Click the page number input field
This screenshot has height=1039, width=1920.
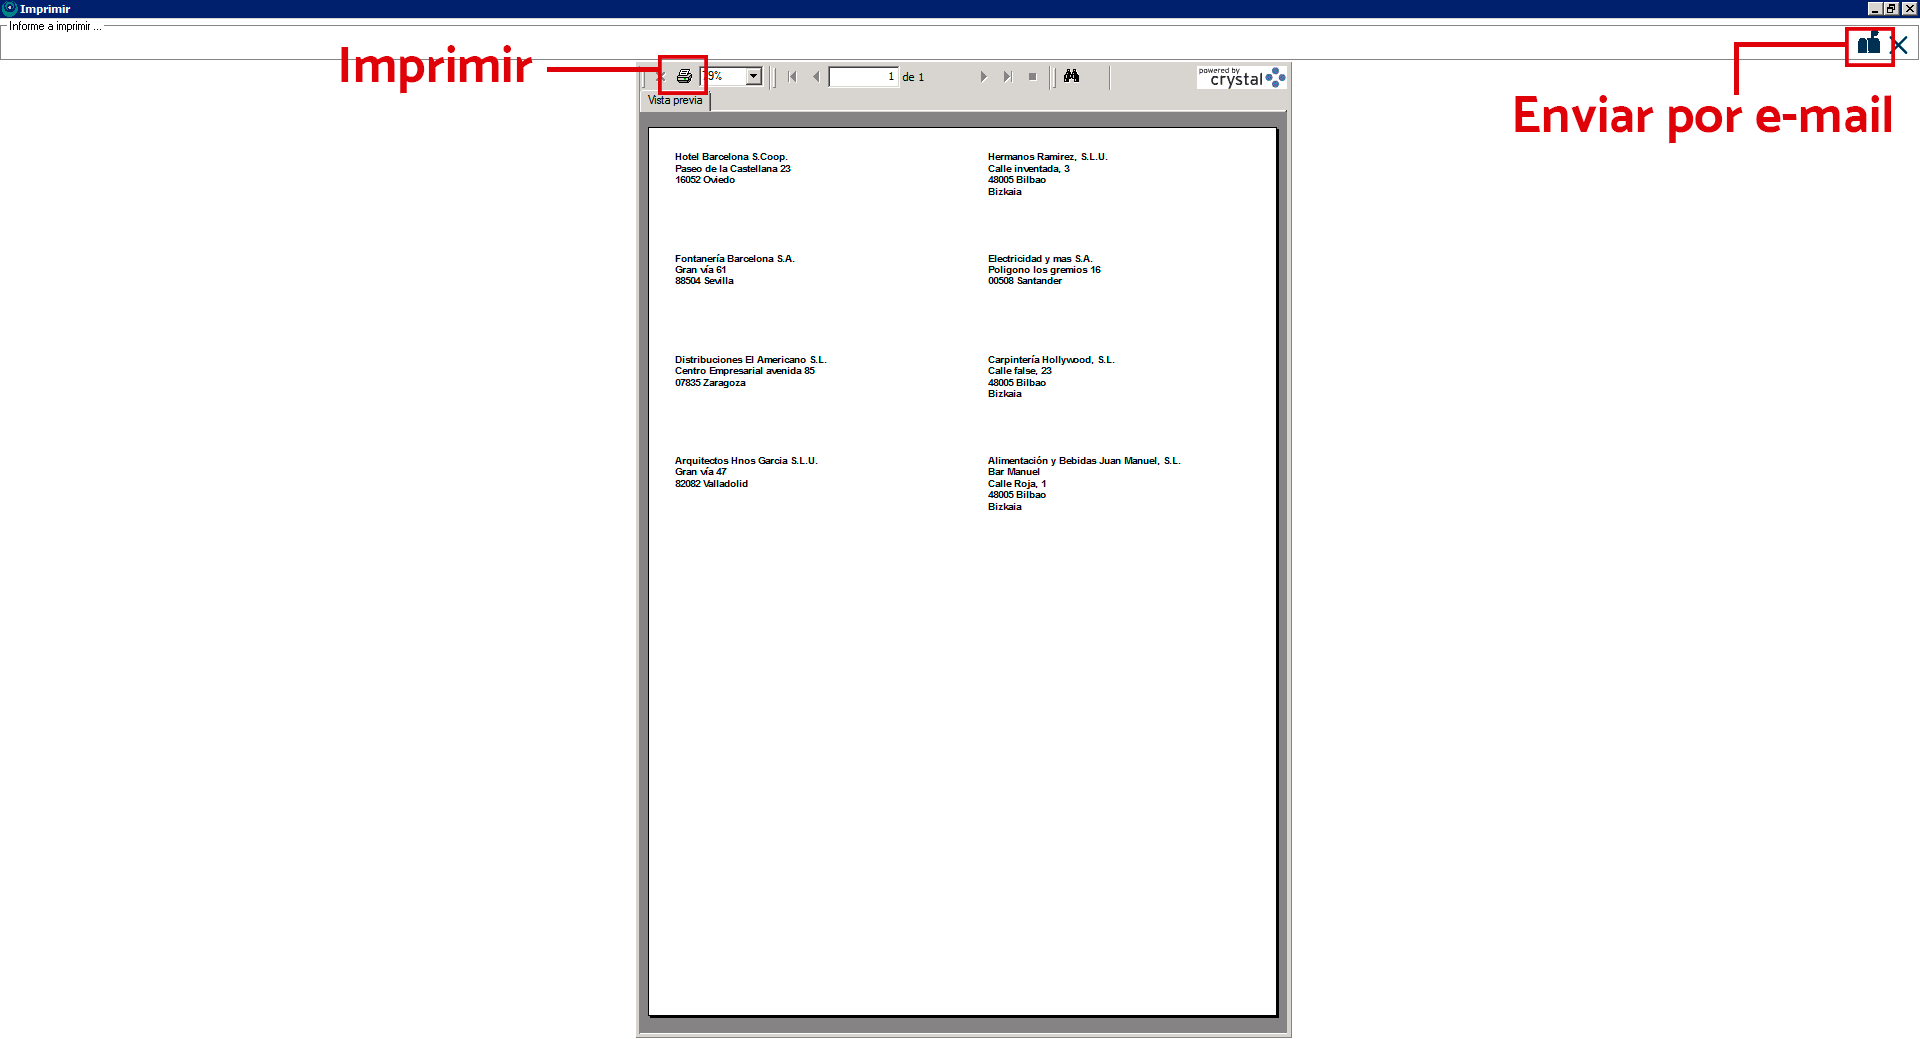point(862,77)
